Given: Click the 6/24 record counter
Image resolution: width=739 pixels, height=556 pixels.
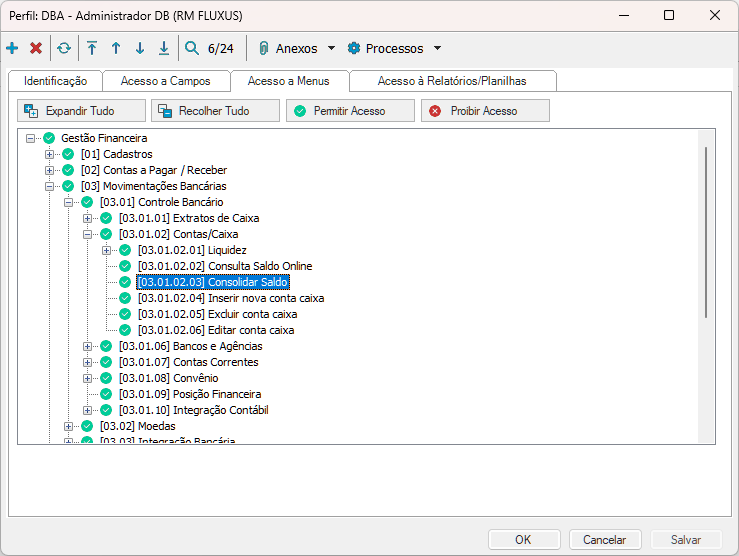Looking at the screenshot, I should [x=221, y=48].
